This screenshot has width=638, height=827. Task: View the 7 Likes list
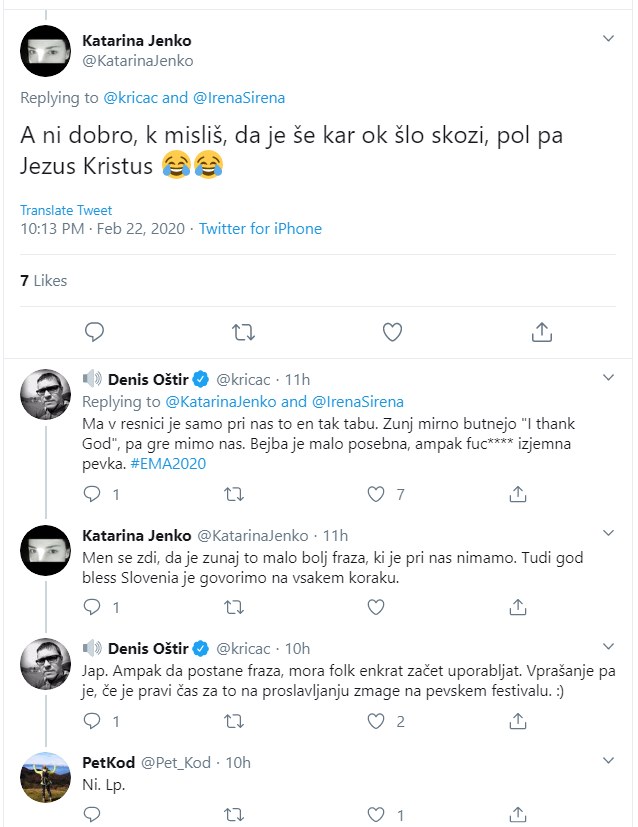click(44, 281)
